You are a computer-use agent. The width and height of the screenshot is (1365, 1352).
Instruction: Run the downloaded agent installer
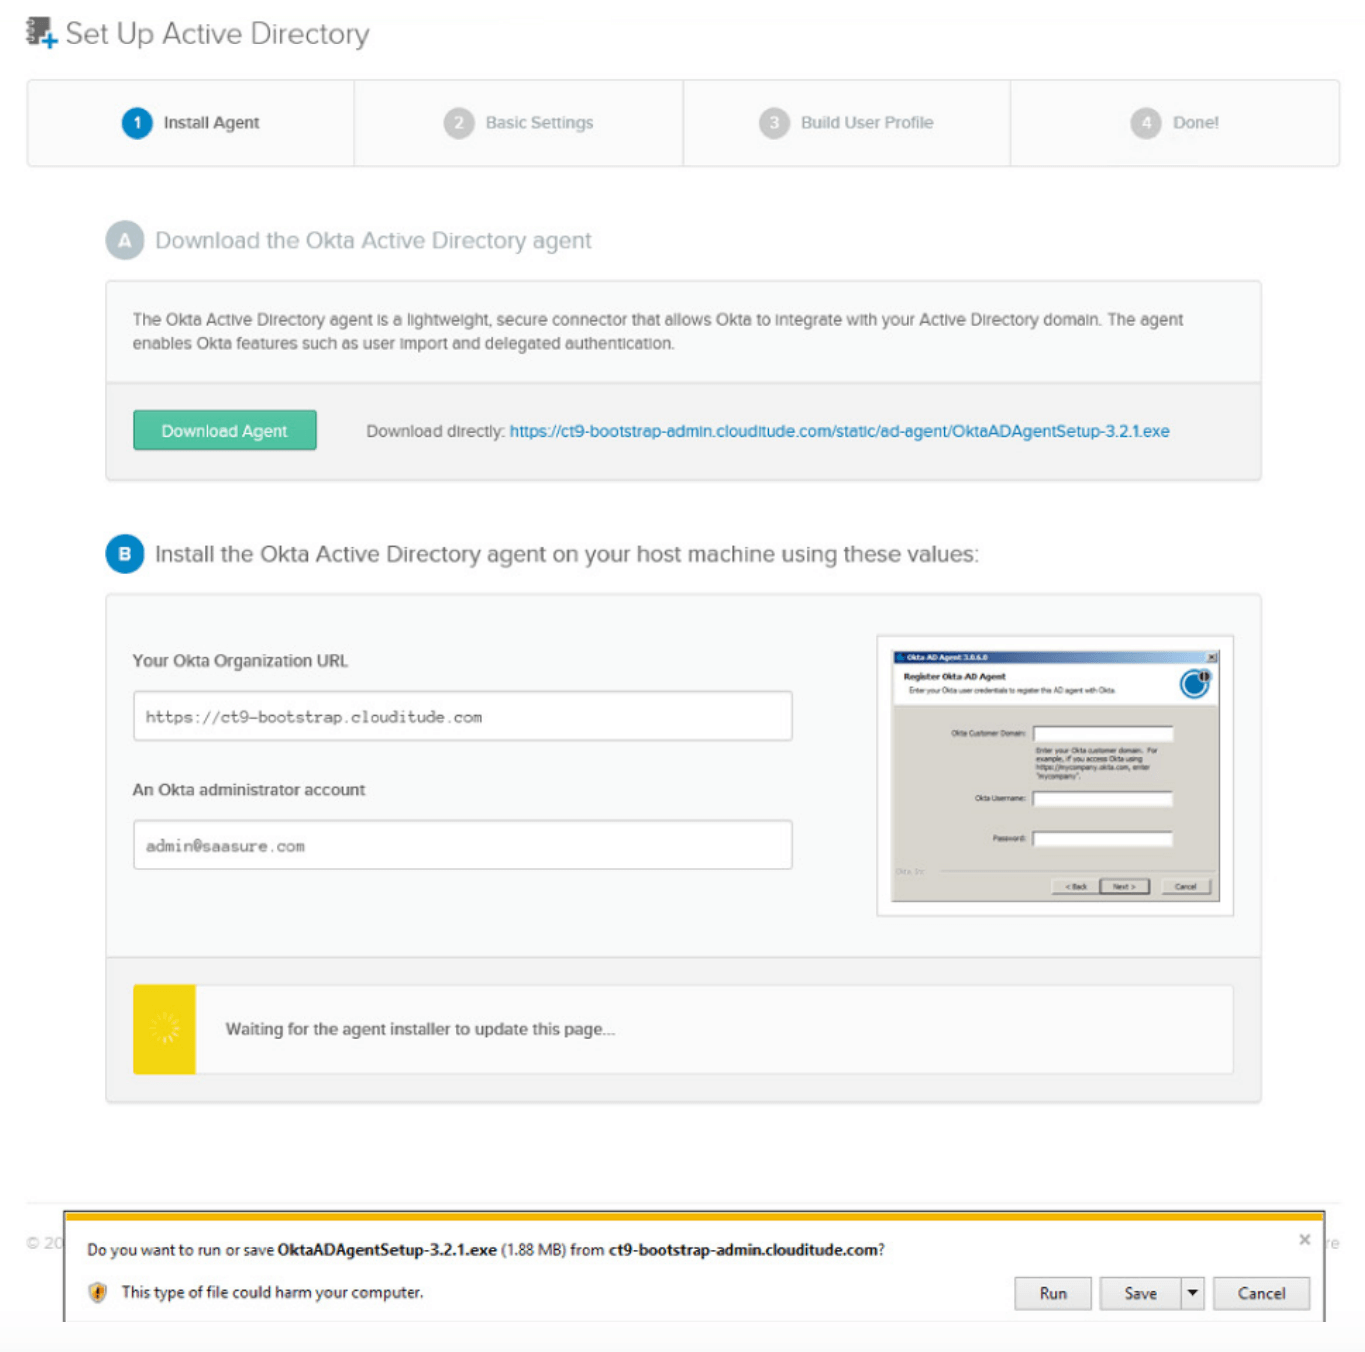point(1052,1293)
